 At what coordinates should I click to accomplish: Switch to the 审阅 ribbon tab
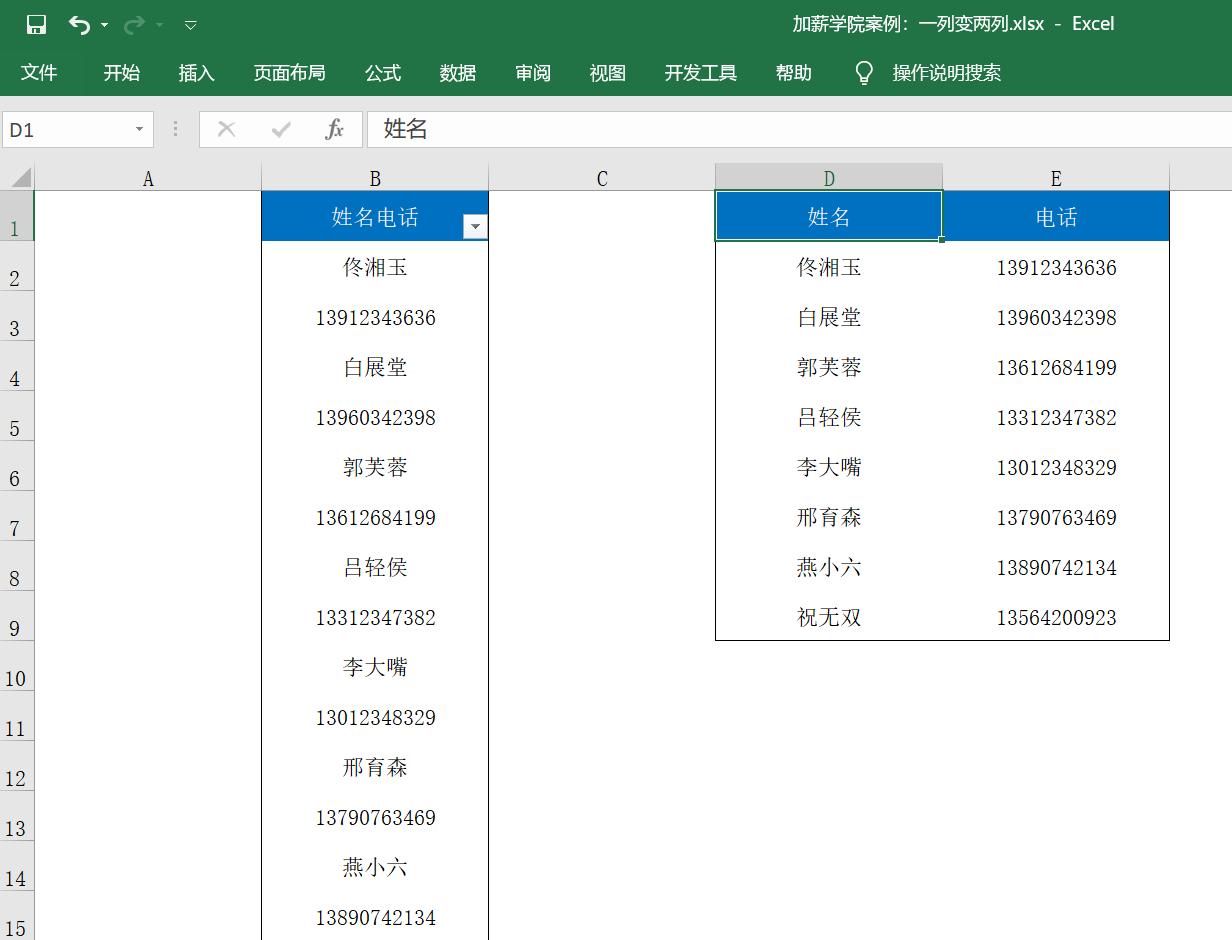(x=532, y=72)
